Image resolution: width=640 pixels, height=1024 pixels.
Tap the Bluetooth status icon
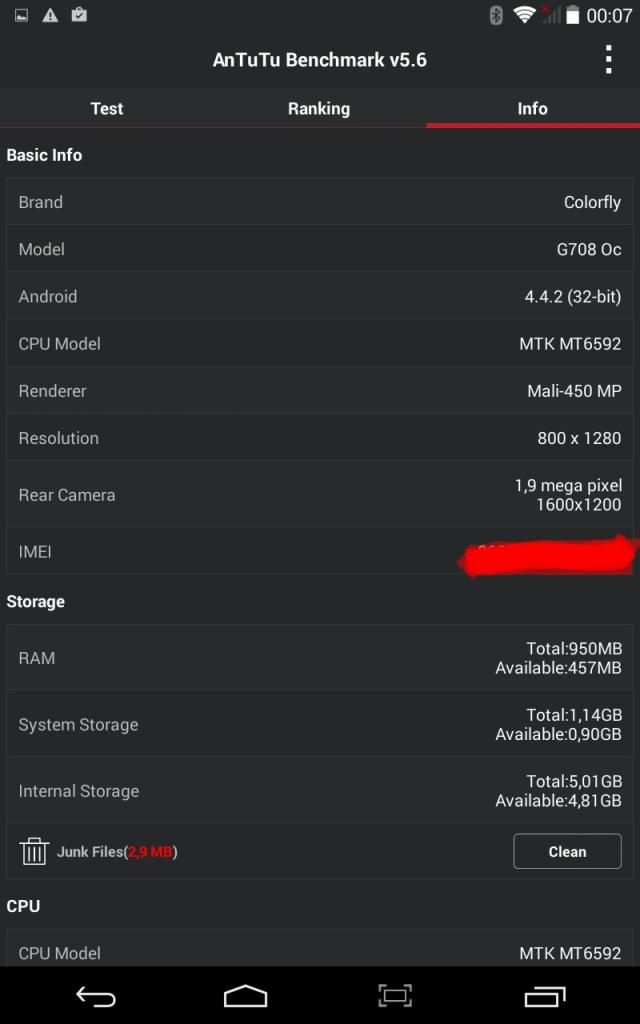[x=496, y=15]
